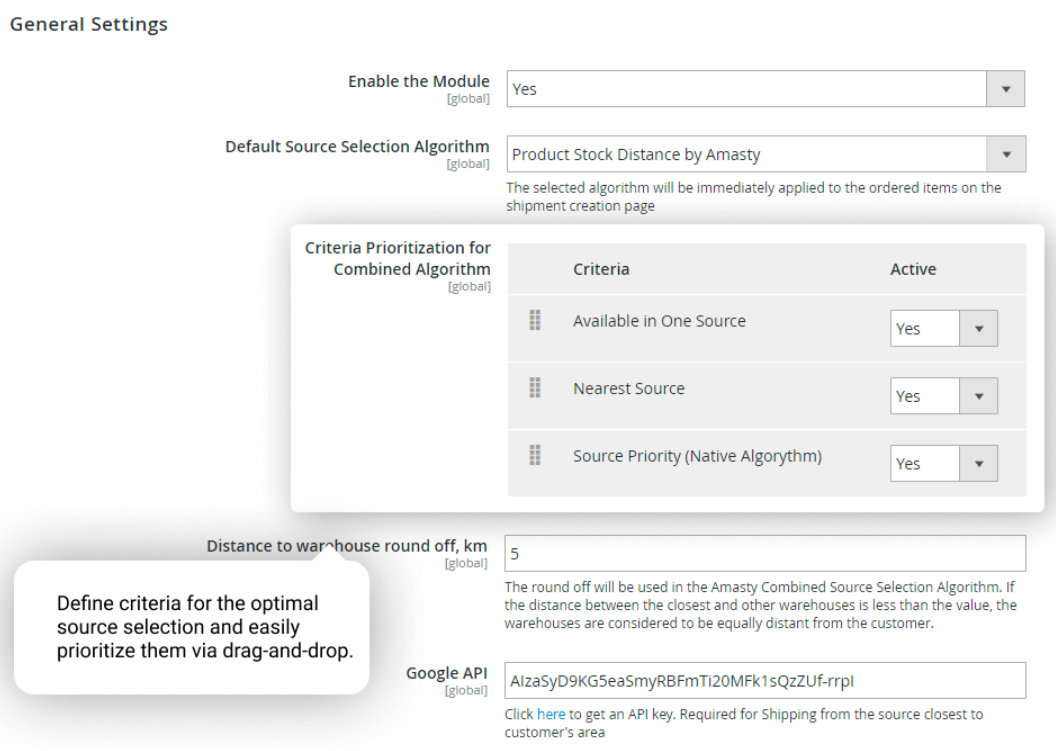Screen dimensions: 1056x751
Task: Open Active dropdown for Available in One Source
Action: (x=943, y=328)
